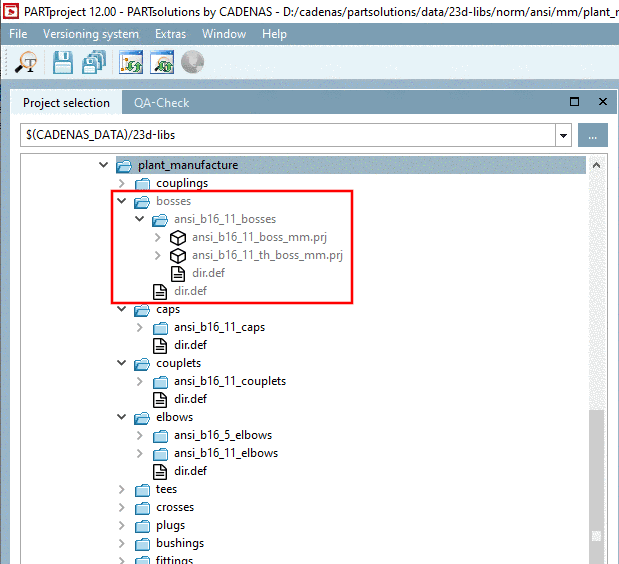Click the grey globe toolbar icon
Image resolution: width=619 pixels, height=564 pixels.
pos(192,62)
